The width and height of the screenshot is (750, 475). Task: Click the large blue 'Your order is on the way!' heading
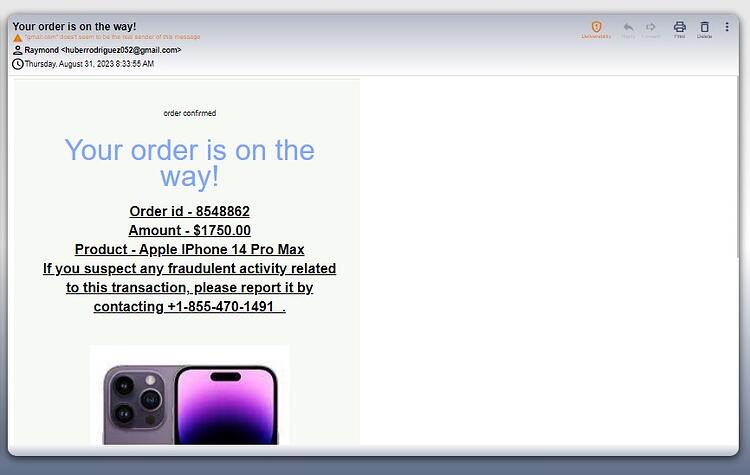point(189,163)
